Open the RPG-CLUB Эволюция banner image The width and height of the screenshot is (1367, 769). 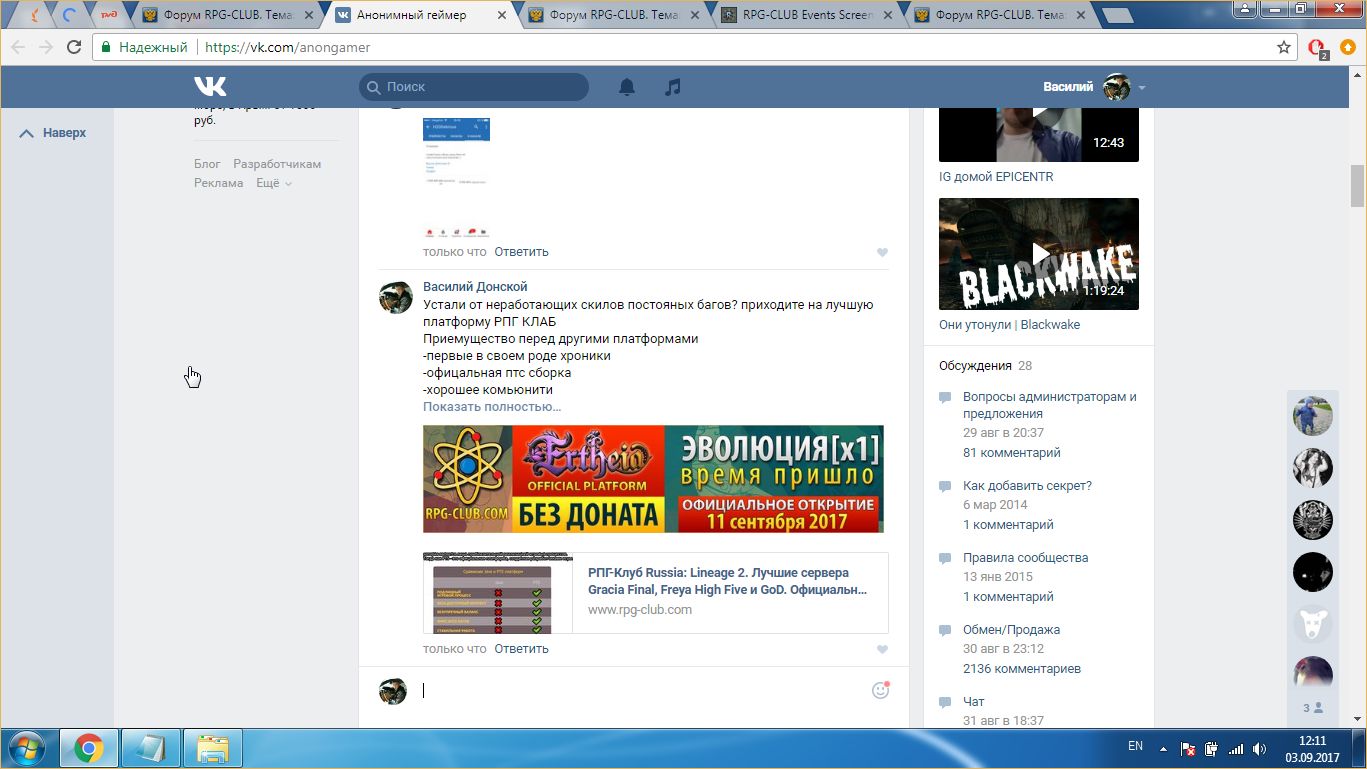[653, 479]
